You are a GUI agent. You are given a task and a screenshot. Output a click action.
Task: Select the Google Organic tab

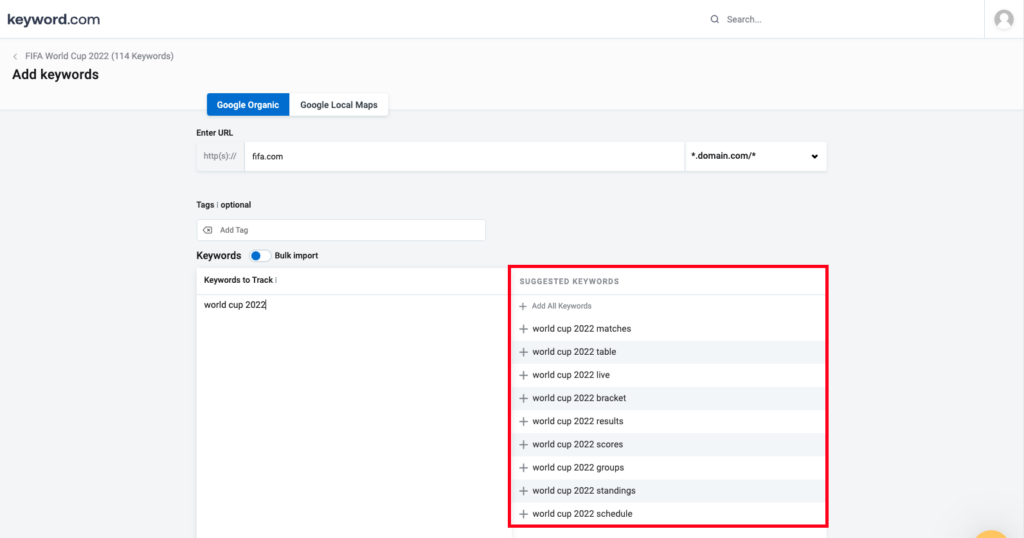coord(248,105)
